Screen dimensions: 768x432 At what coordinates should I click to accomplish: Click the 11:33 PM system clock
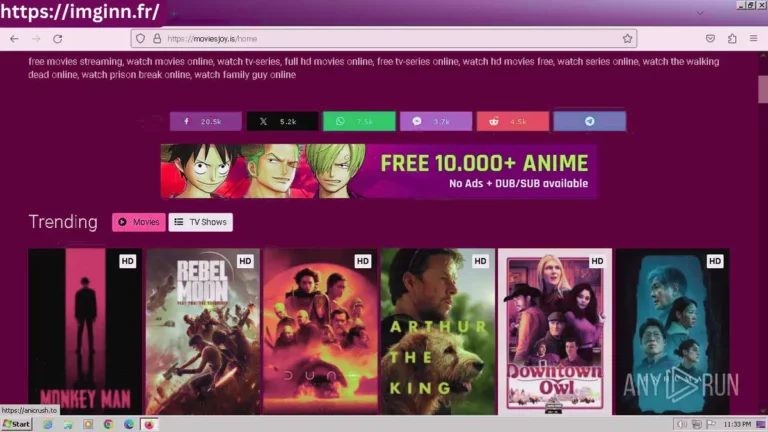(737, 424)
